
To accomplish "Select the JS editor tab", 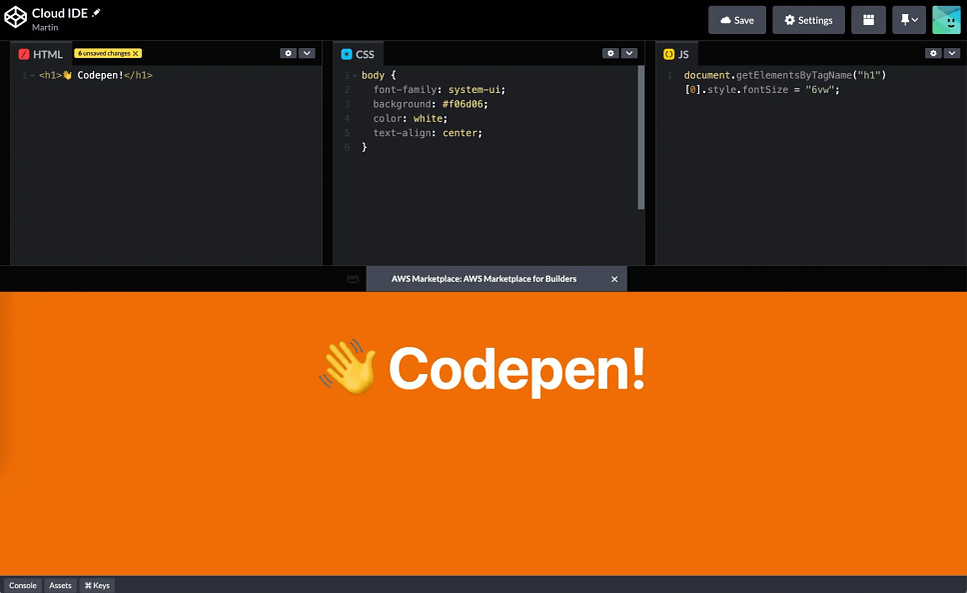I will 676,54.
